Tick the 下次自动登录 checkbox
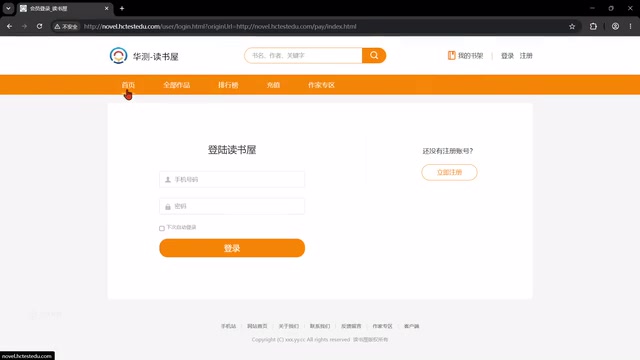Screen dimensions: 640x360 [x=162, y=228]
